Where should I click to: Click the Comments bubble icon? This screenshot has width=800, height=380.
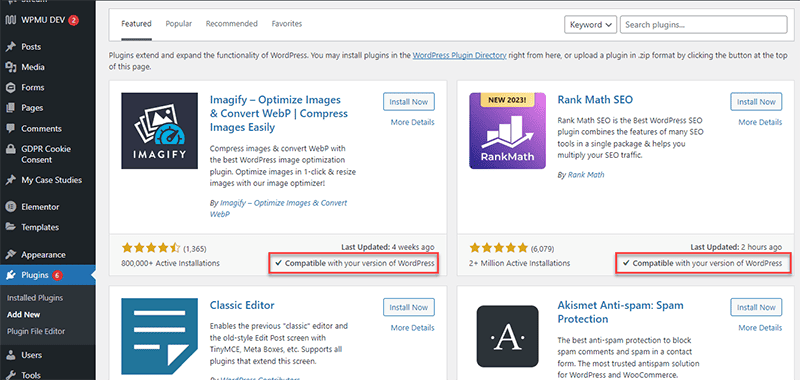(x=10, y=129)
